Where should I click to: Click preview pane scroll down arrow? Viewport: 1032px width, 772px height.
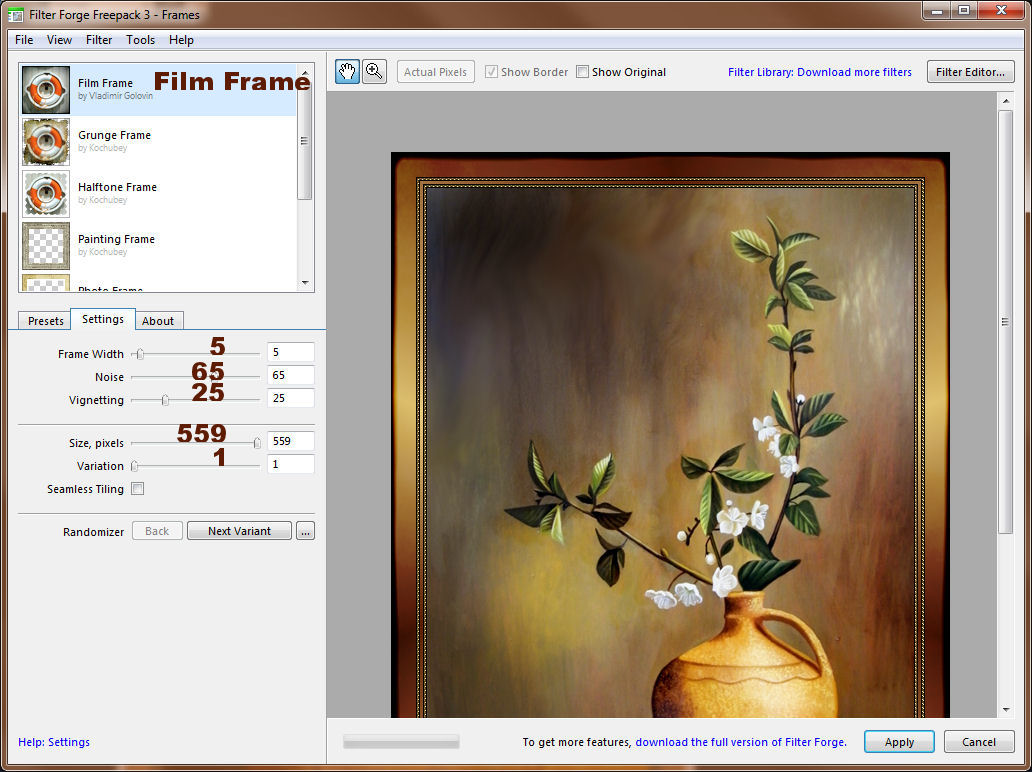click(1005, 709)
